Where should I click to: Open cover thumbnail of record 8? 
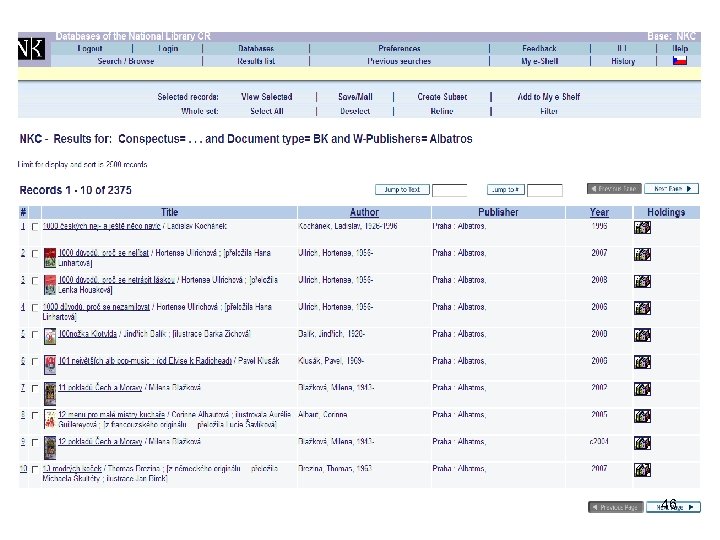[50, 419]
